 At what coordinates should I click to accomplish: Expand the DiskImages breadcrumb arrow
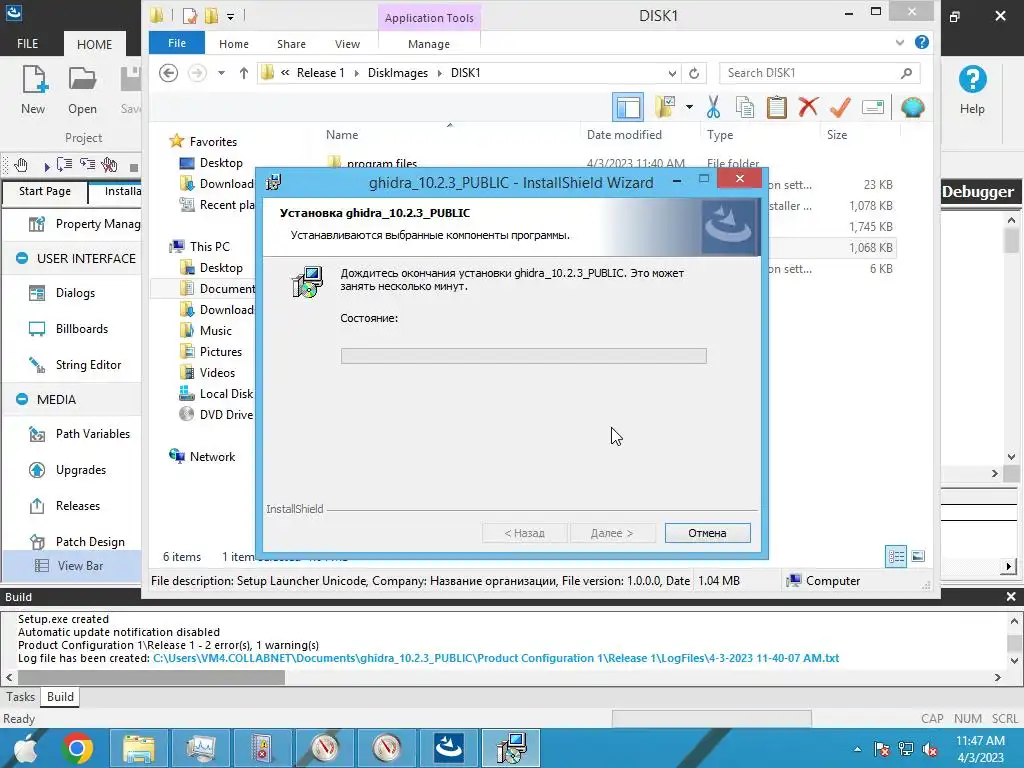[x=440, y=73]
